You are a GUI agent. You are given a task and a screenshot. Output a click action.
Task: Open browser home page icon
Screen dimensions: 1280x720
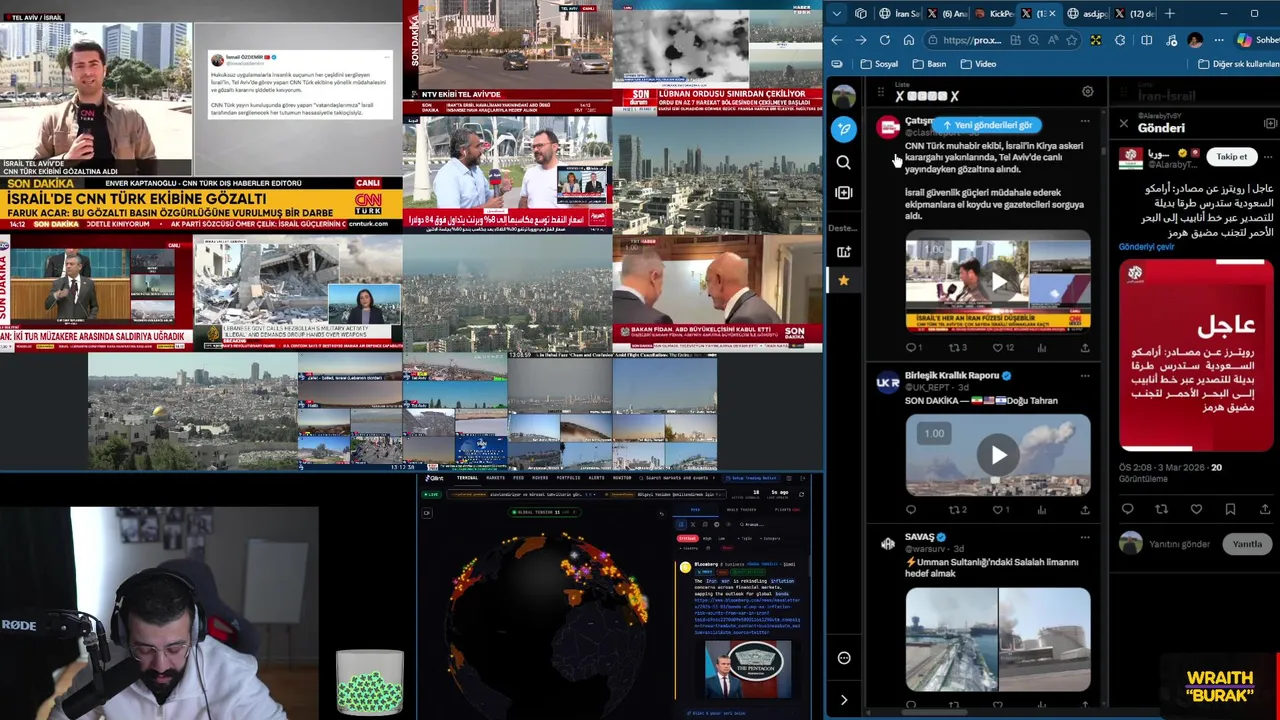pyautogui.click(x=909, y=40)
